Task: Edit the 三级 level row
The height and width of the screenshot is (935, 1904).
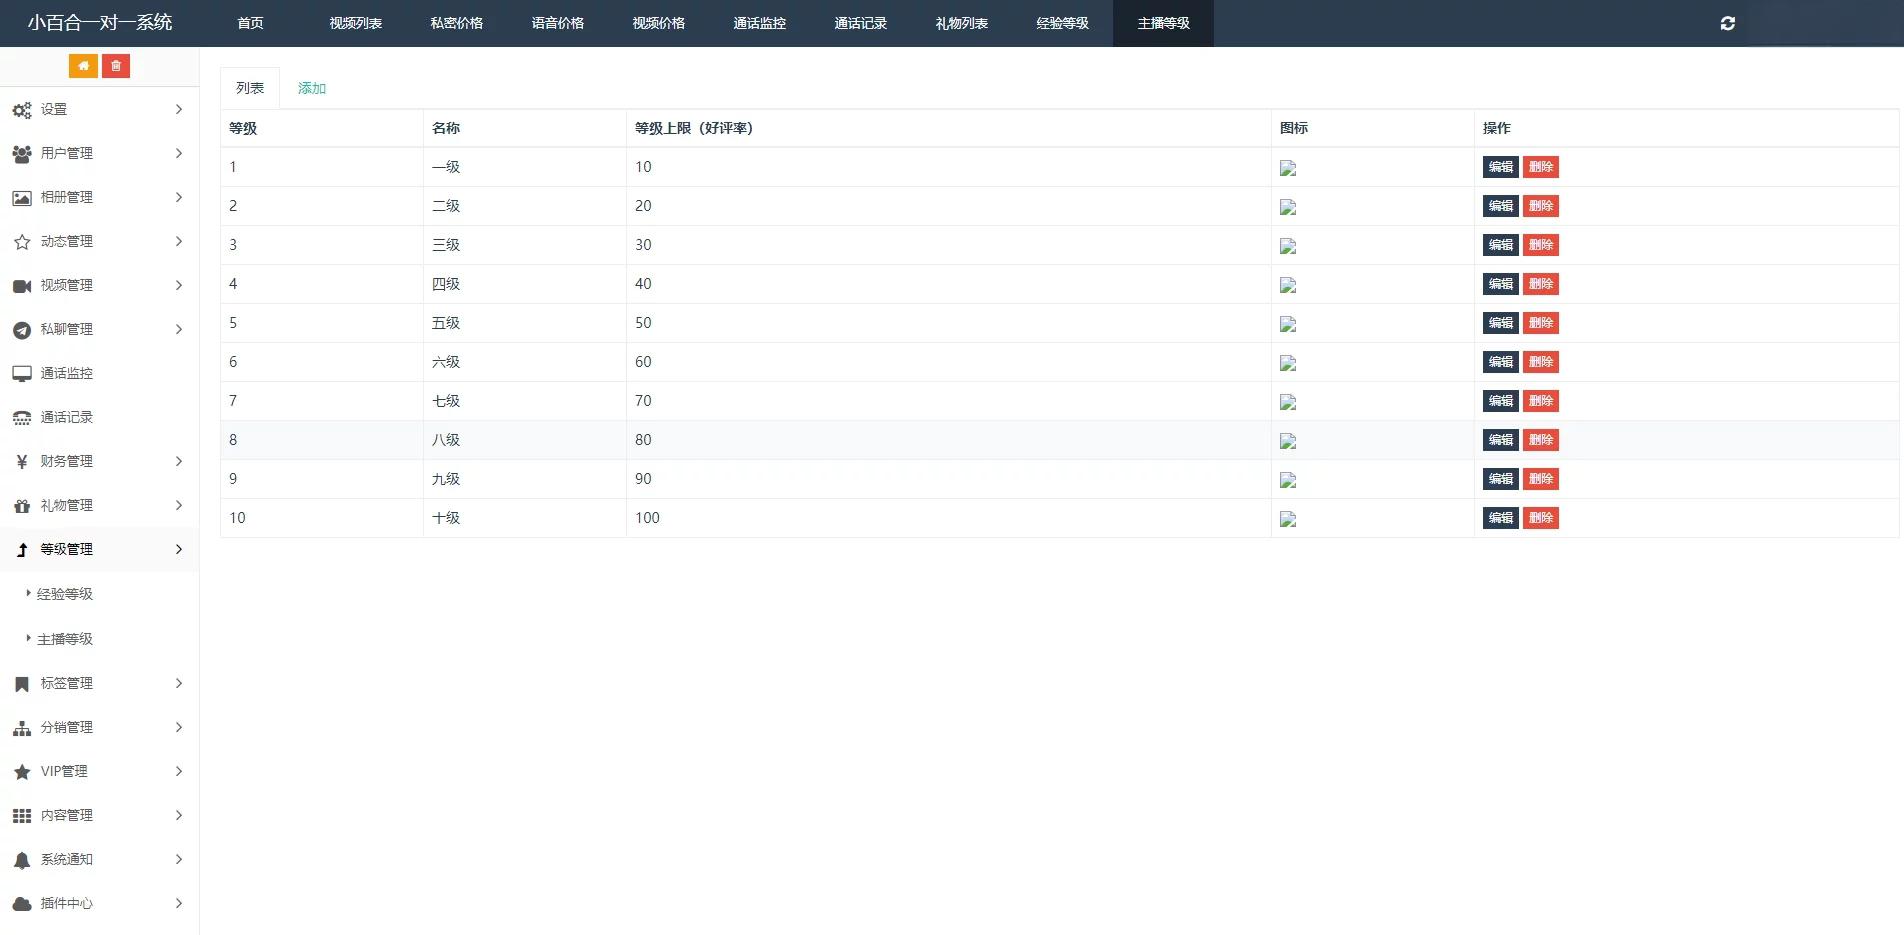Action: point(1501,245)
